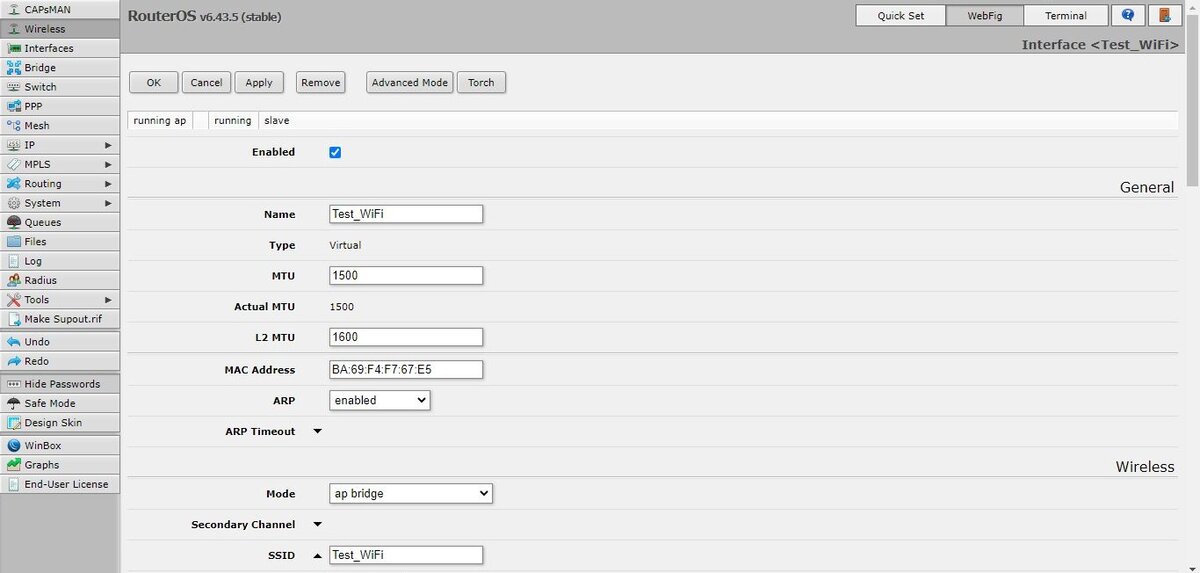Viewport: 1200px width, 573px height.
Task: Click the Undo arrow icon
Action: pyautogui.click(x=14, y=342)
